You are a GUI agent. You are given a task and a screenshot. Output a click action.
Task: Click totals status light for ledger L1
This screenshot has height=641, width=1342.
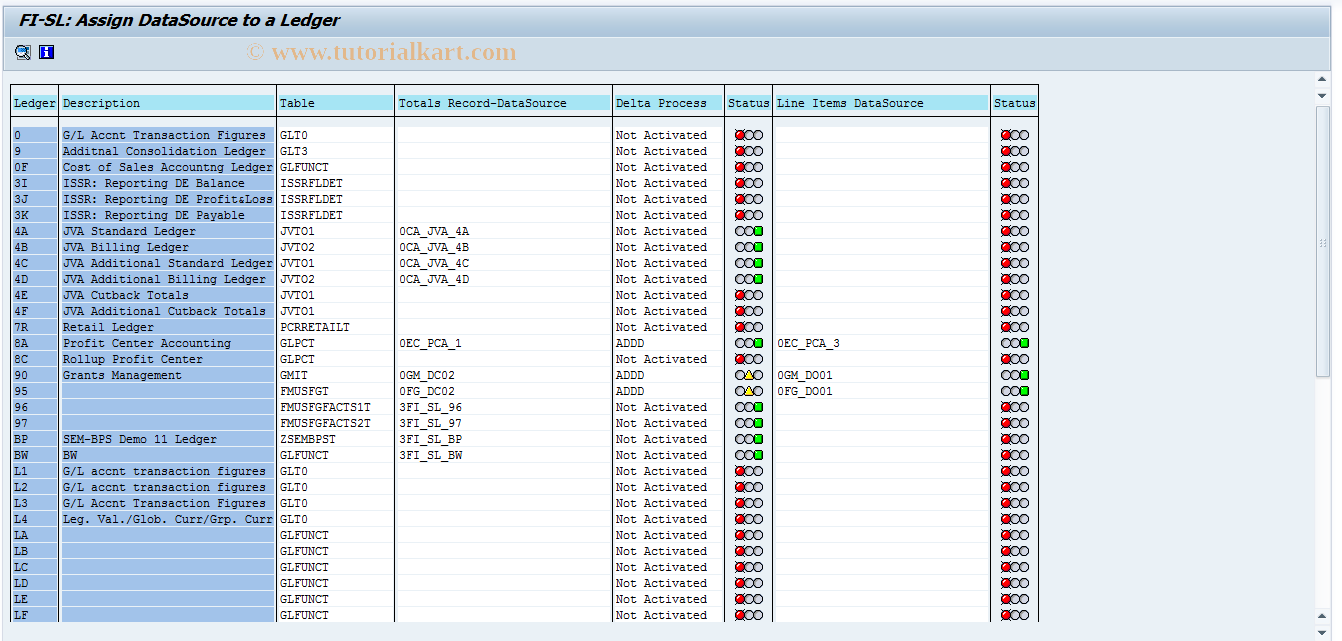point(749,471)
